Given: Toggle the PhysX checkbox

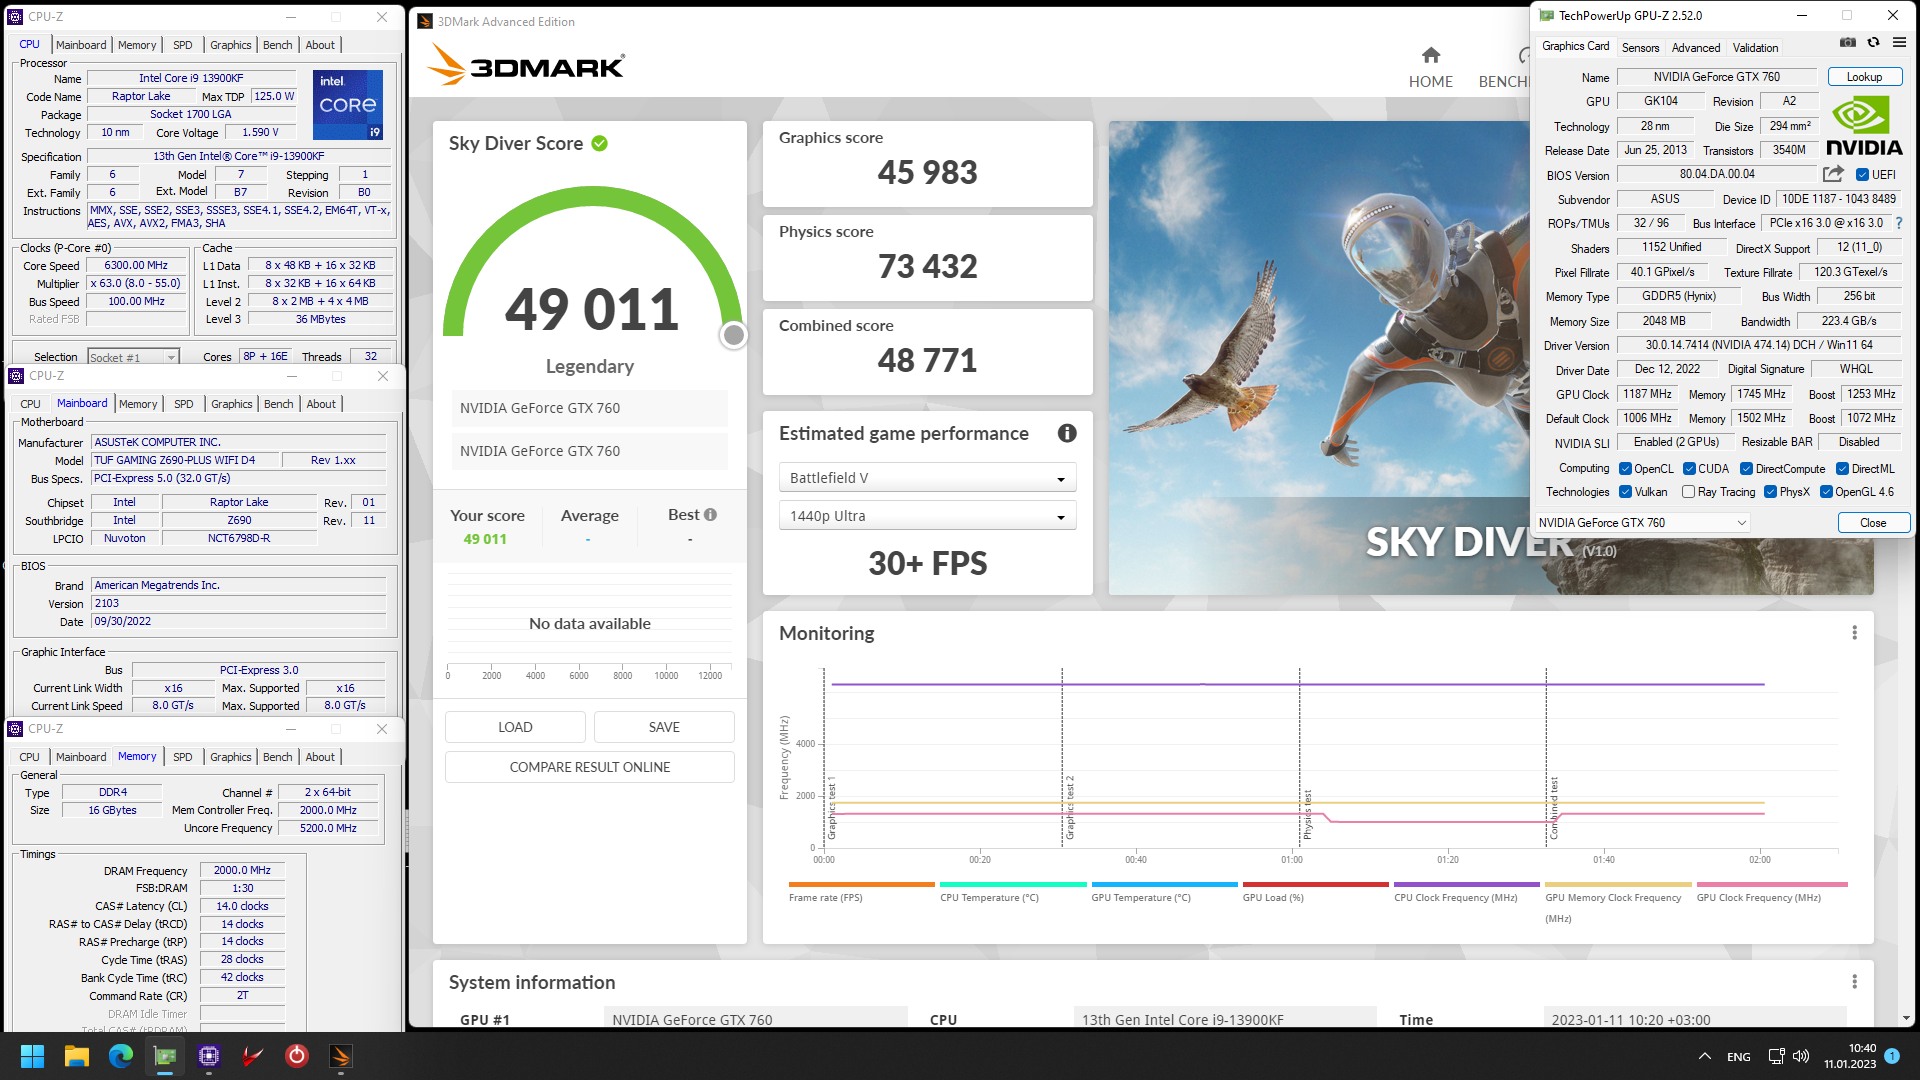Looking at the screenshot, I should coord(1770,492).
